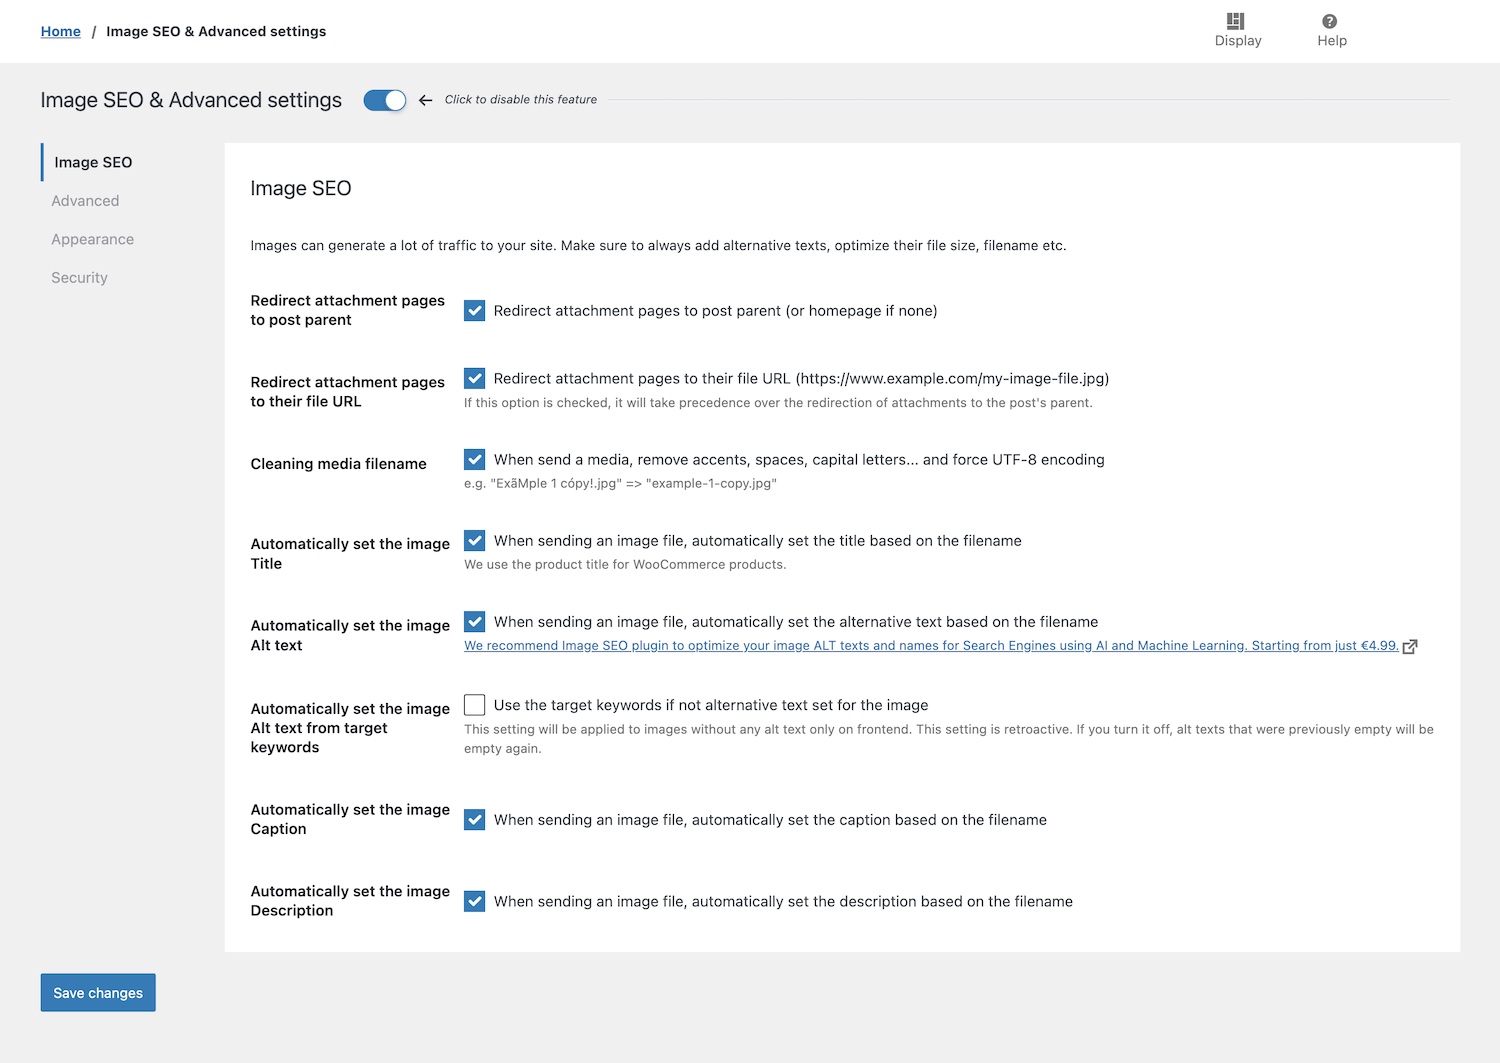Go to Home via breadcrumb link
The image size is (1500, 1063).
(61, 31)
